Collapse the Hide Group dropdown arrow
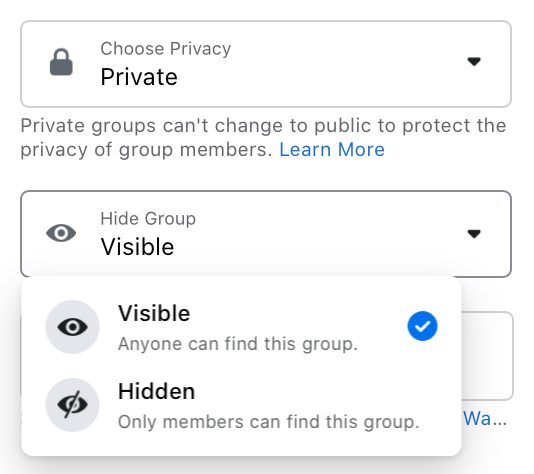Image resolution: width=534 pixels, height=474 pixels. click(x=474, y=234)
